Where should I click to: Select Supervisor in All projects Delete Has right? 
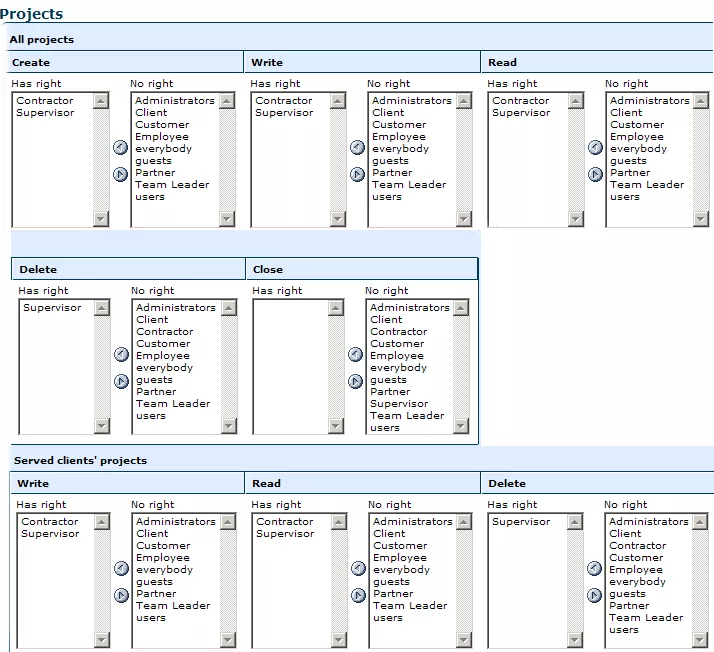[x=52, y=308]
